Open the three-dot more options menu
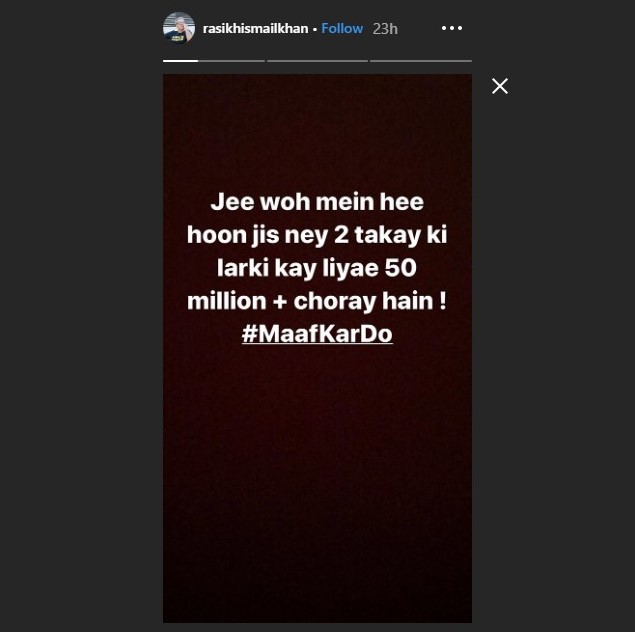Viewport: 635px width, 632px height. tap(452, 28)
